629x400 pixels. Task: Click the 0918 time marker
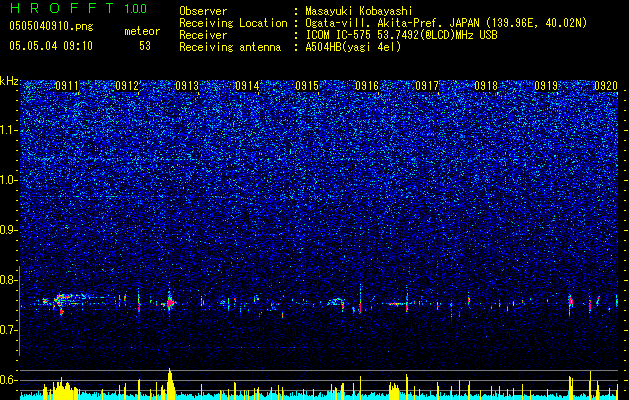point(486,86)
